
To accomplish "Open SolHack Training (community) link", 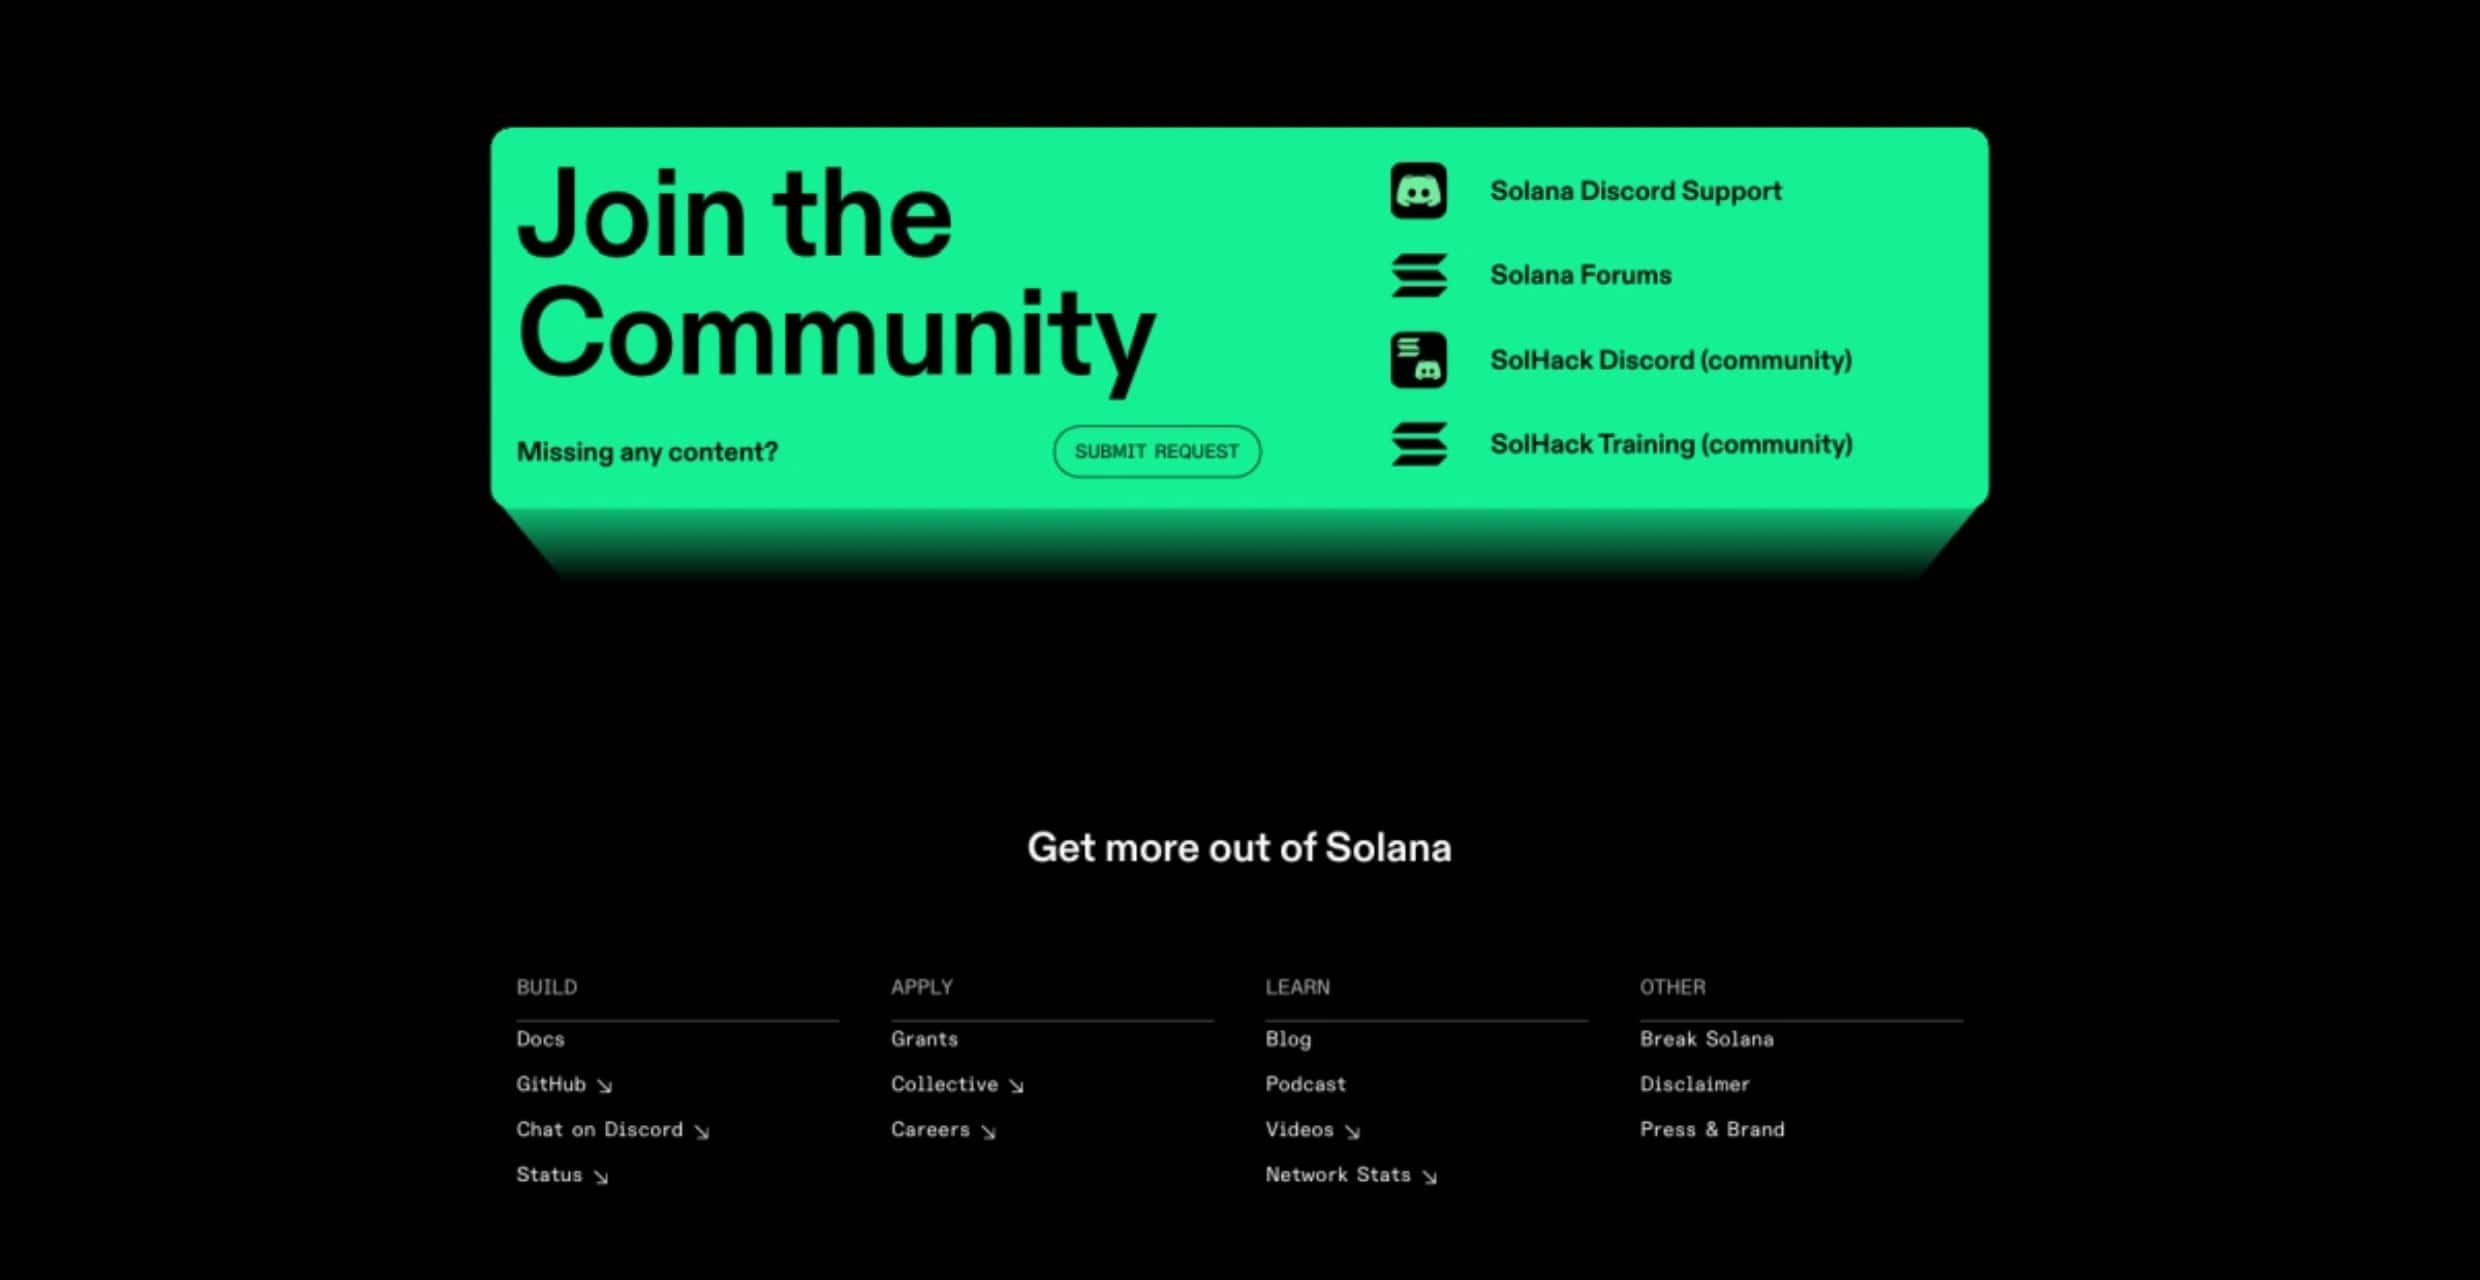I will [x=1670, y=444].
